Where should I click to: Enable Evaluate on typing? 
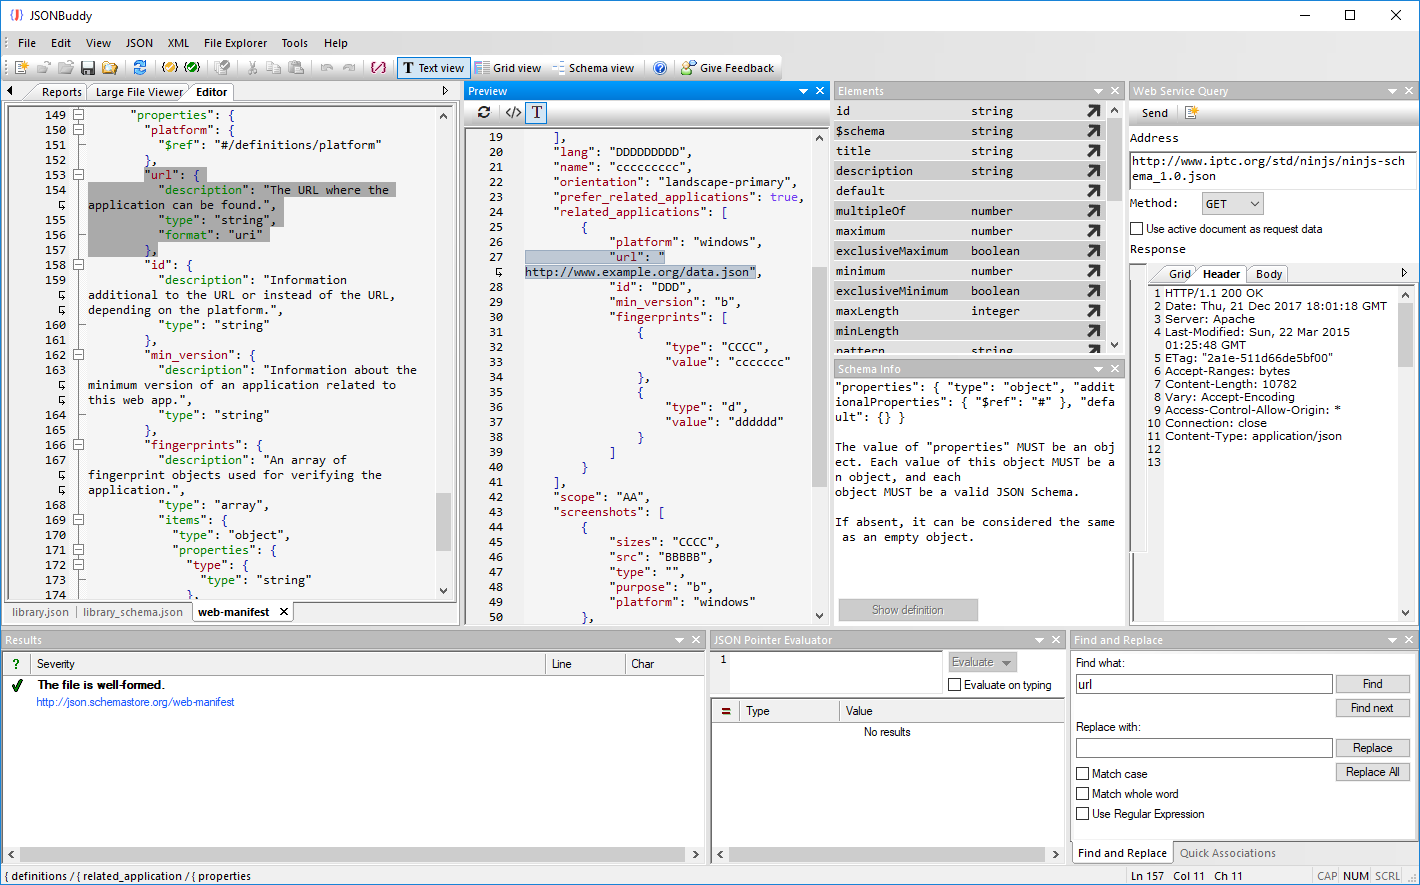pyautogui.click(x=953, y=684)
